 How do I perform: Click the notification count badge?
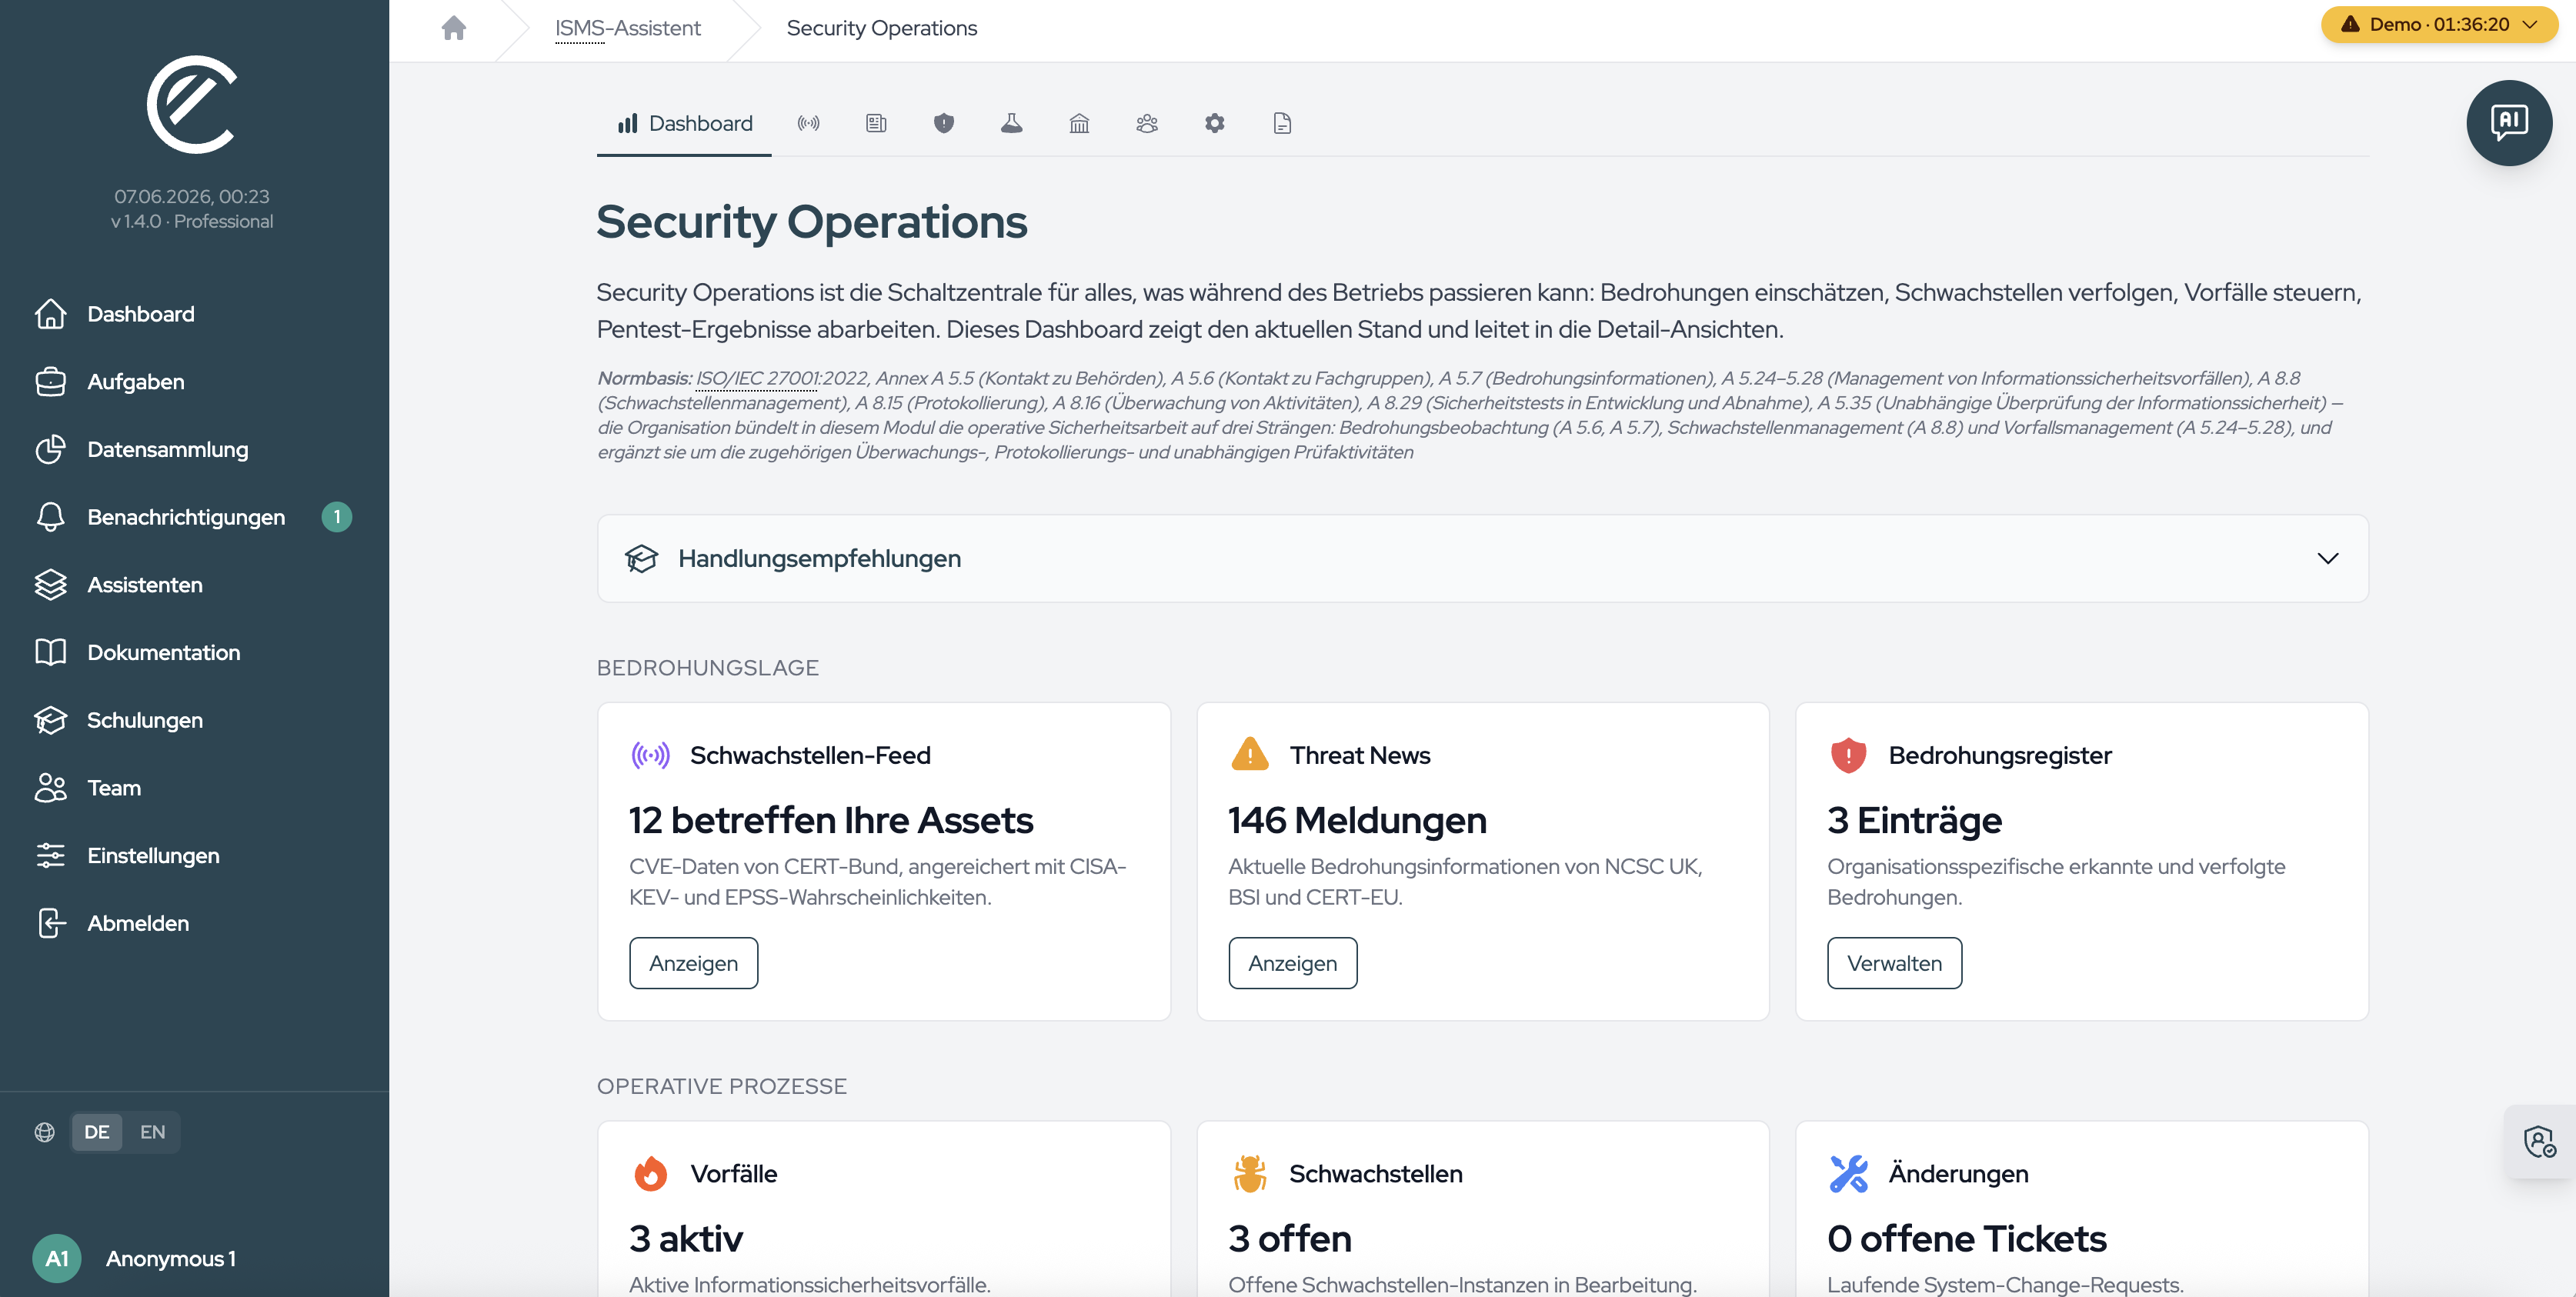(337, 517)
